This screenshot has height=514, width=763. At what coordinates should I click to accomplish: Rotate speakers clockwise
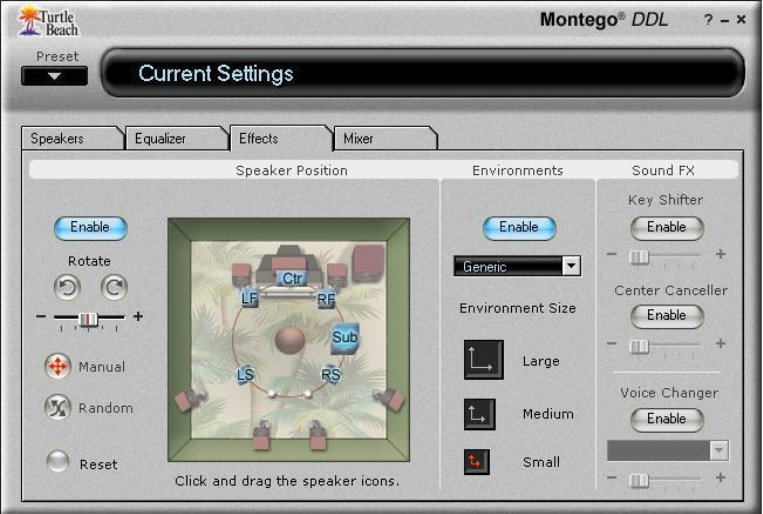click(x=114, y=287)
